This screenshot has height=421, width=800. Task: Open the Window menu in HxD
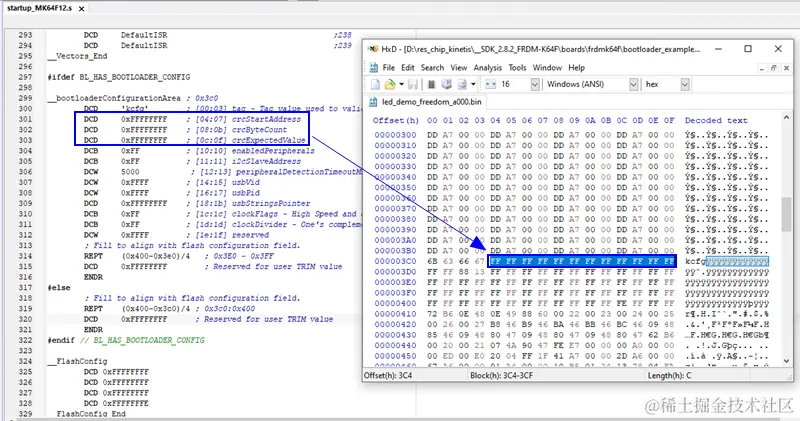(547, 67)
